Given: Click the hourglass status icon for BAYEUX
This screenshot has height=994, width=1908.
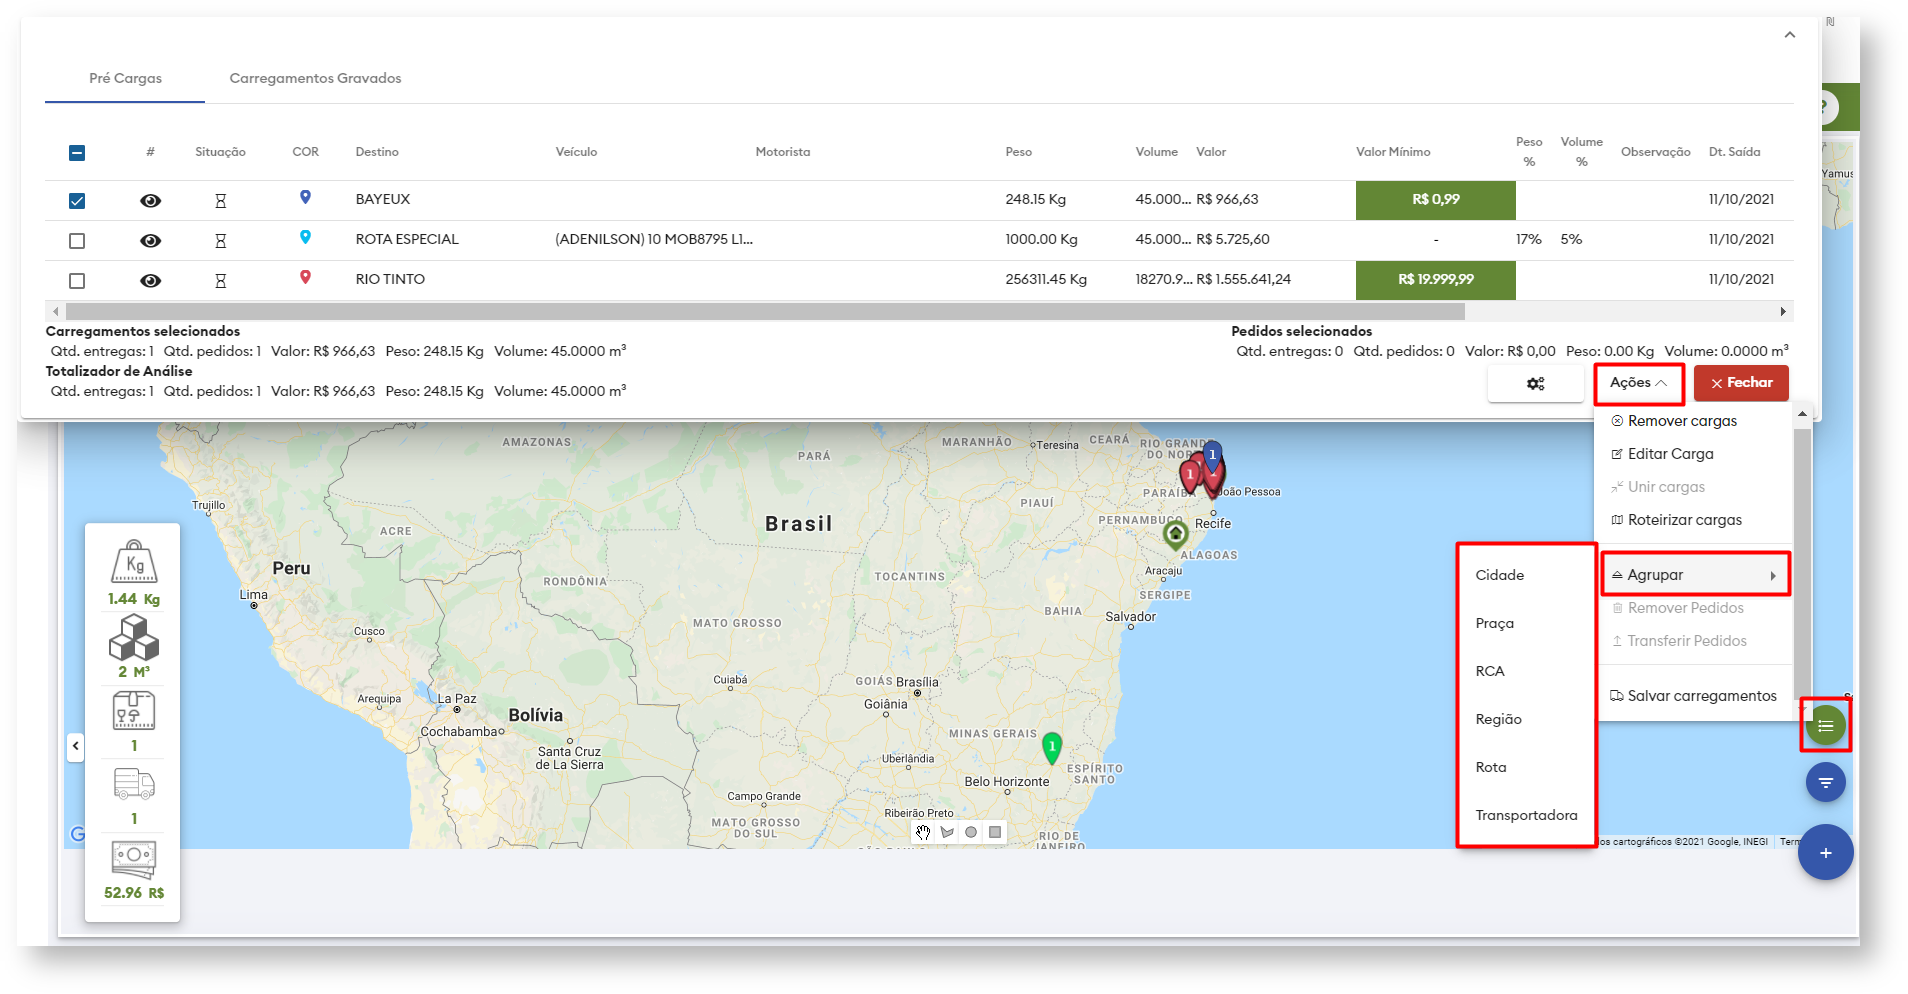Looking at the screenshot, I should click(x=221, y=201).
